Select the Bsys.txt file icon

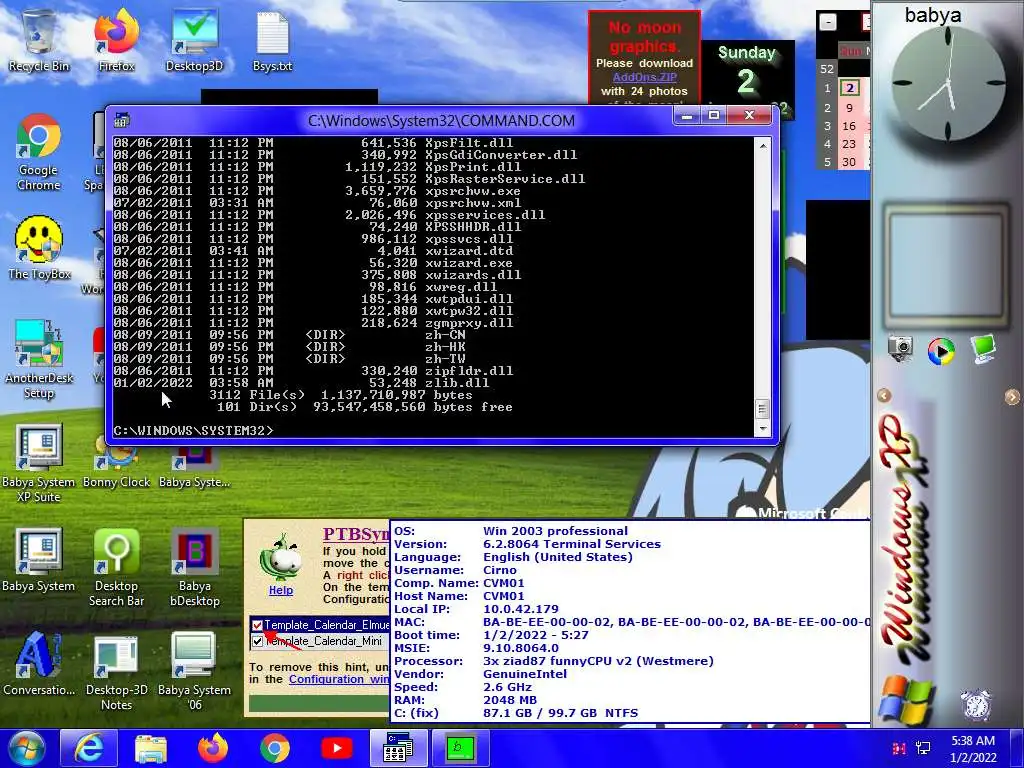click(x=272, y=40)
